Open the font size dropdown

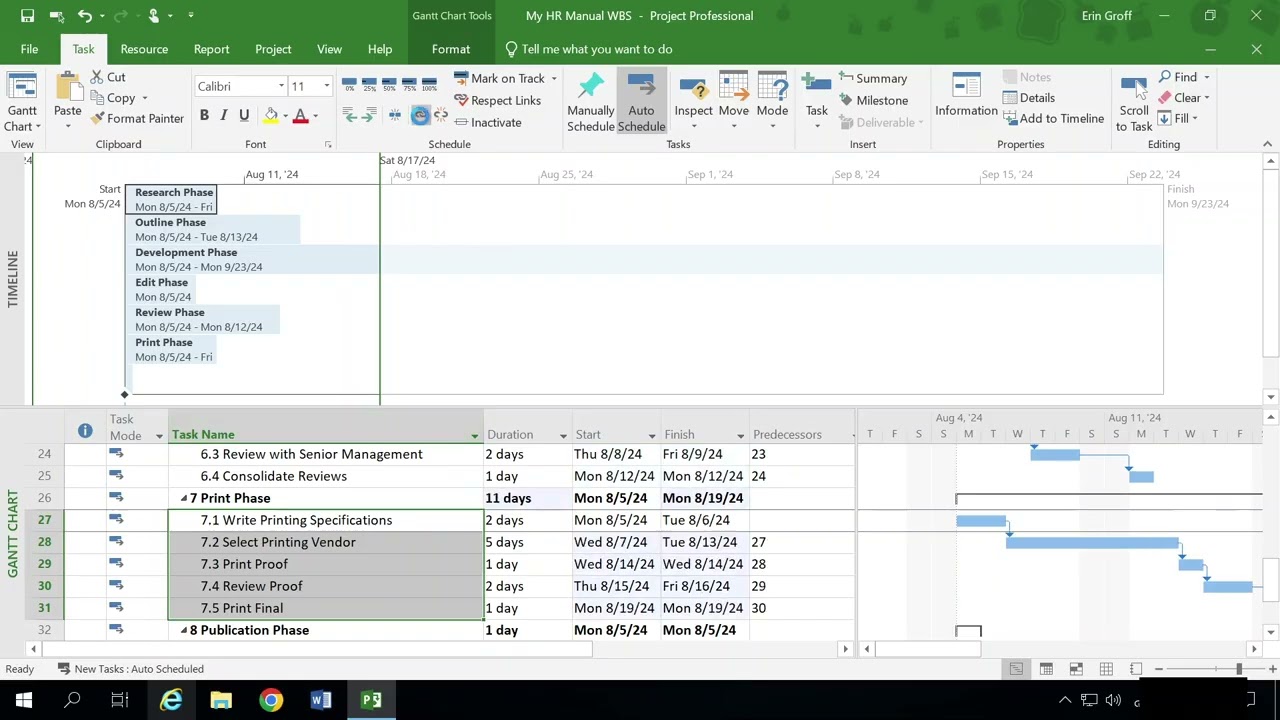[x=326, y=86]
